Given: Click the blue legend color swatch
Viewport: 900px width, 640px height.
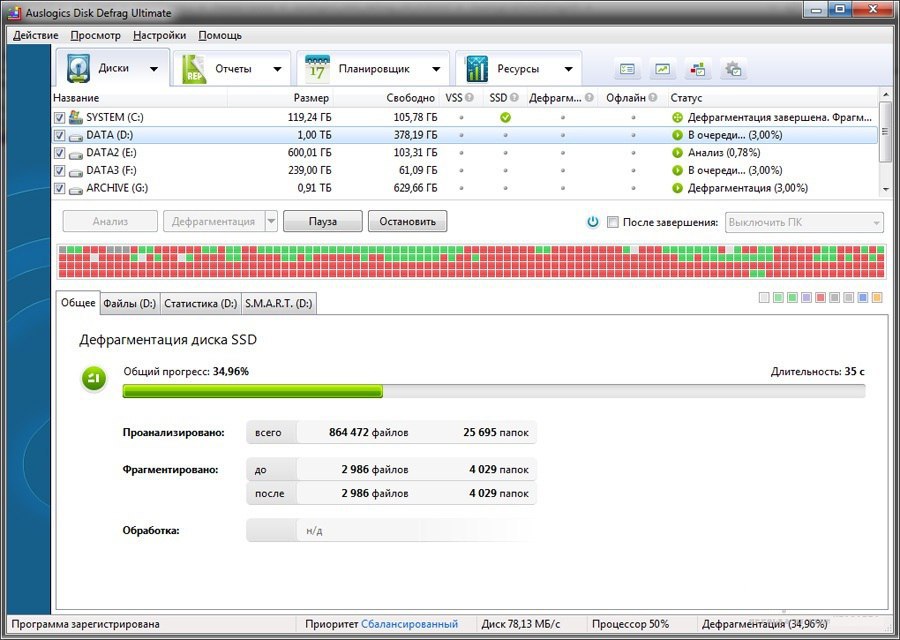Looking at the screenshot, I should 863,297.
